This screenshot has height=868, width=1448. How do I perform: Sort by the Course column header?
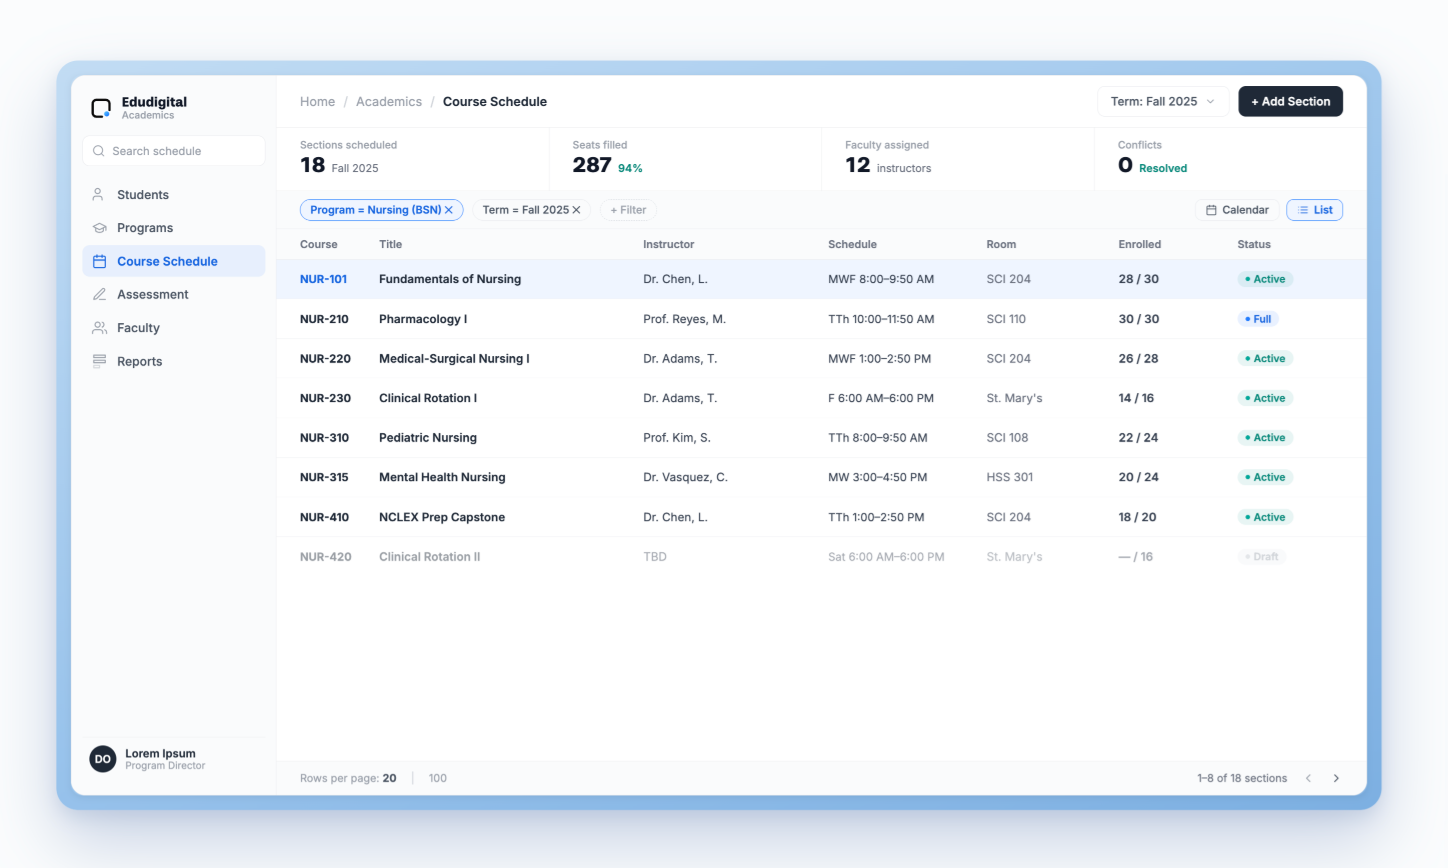point(319,244)
